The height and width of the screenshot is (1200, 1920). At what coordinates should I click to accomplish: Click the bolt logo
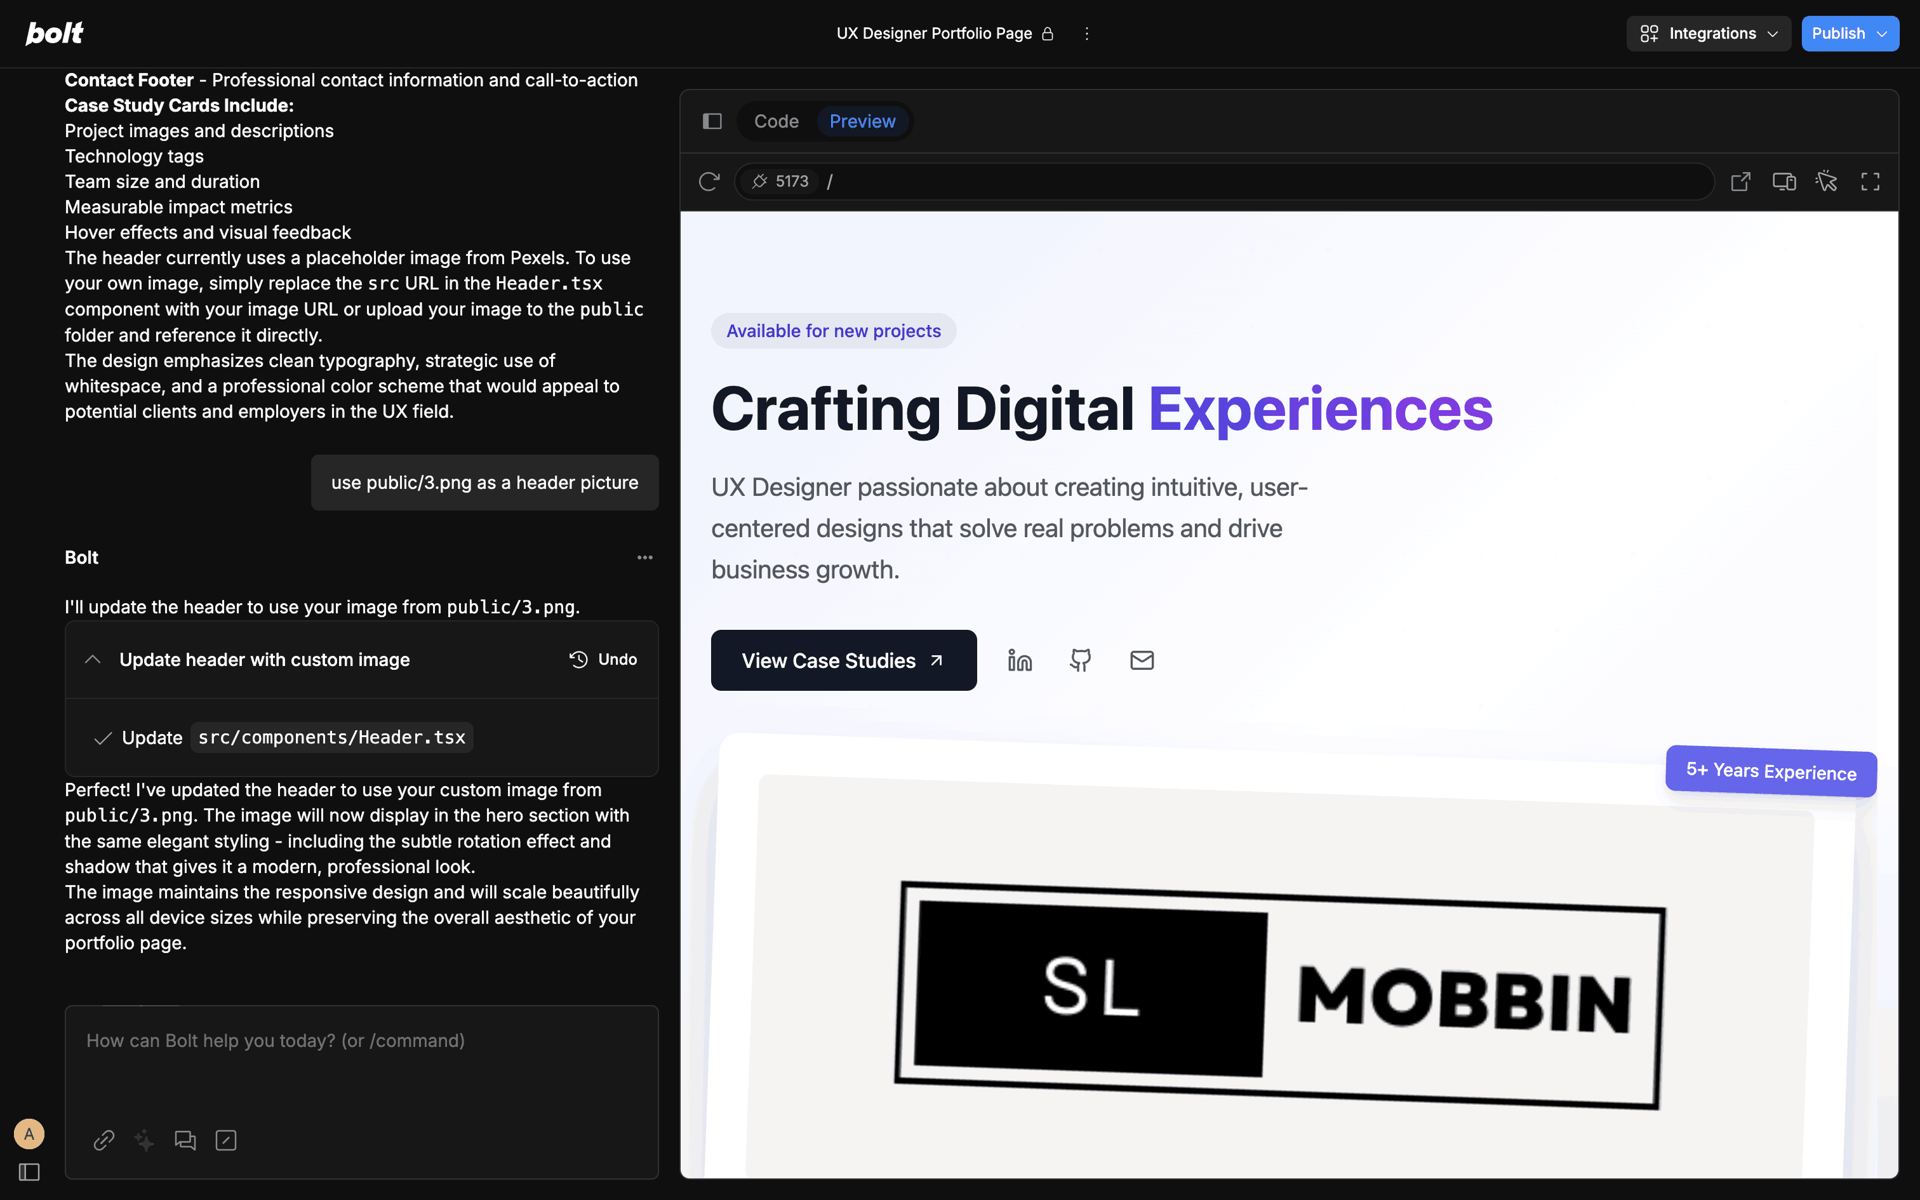click(x=54, y=33)
